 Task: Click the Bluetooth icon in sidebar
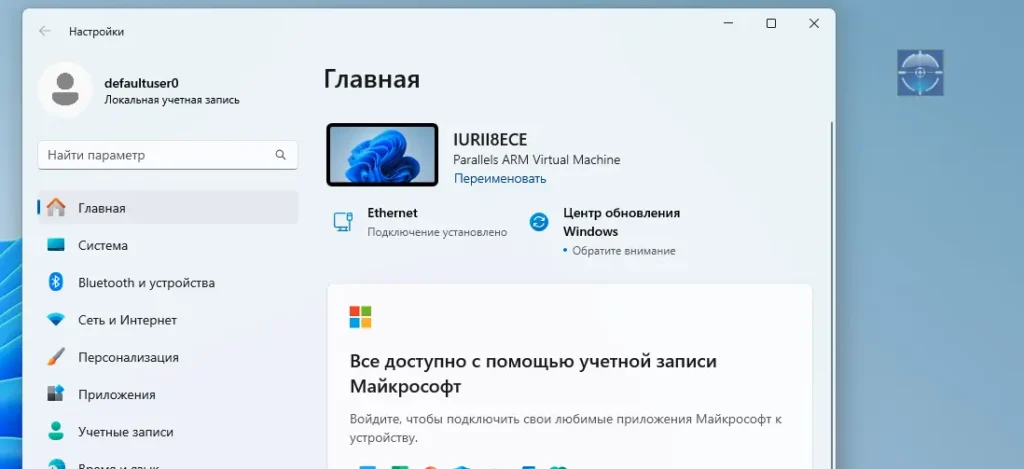(56, 282)
